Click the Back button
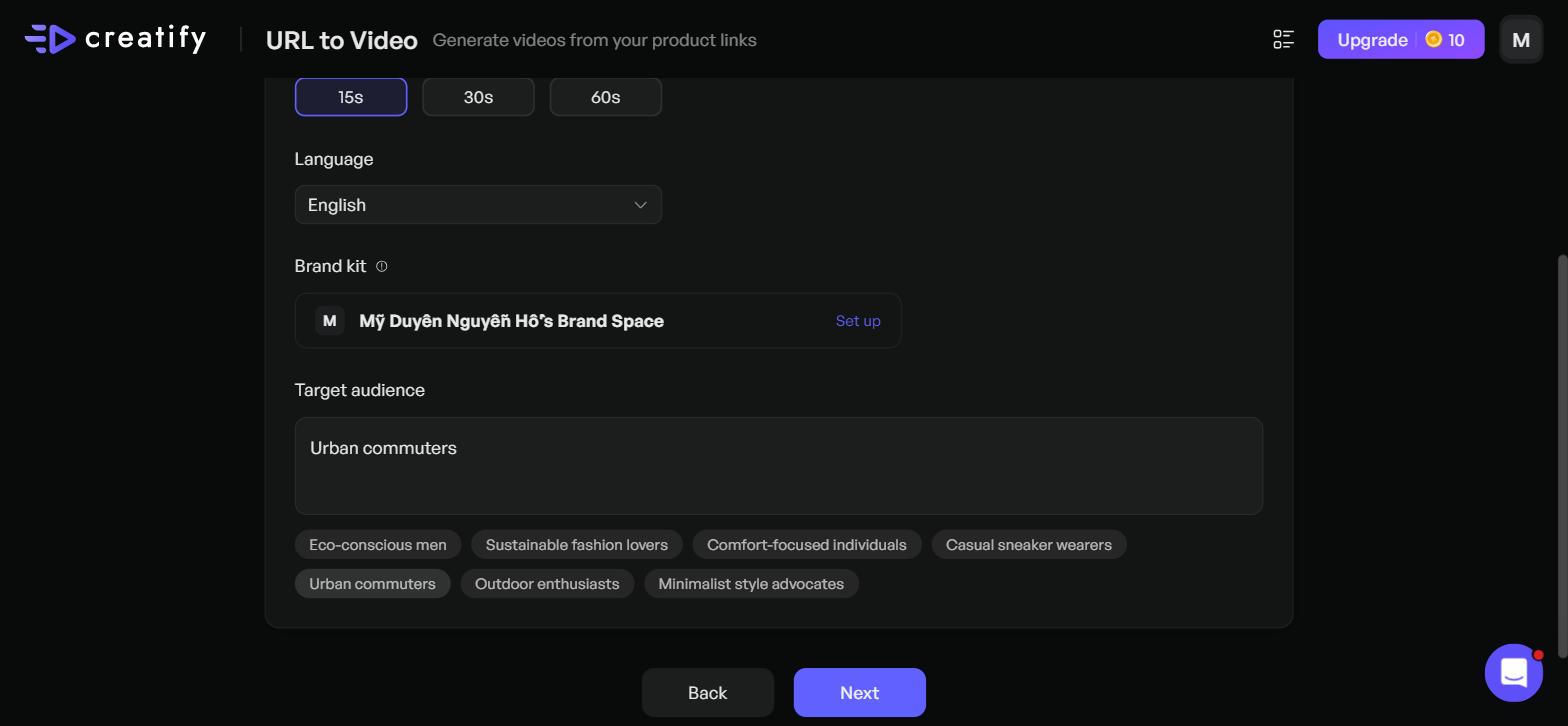 tap(708, 693)
